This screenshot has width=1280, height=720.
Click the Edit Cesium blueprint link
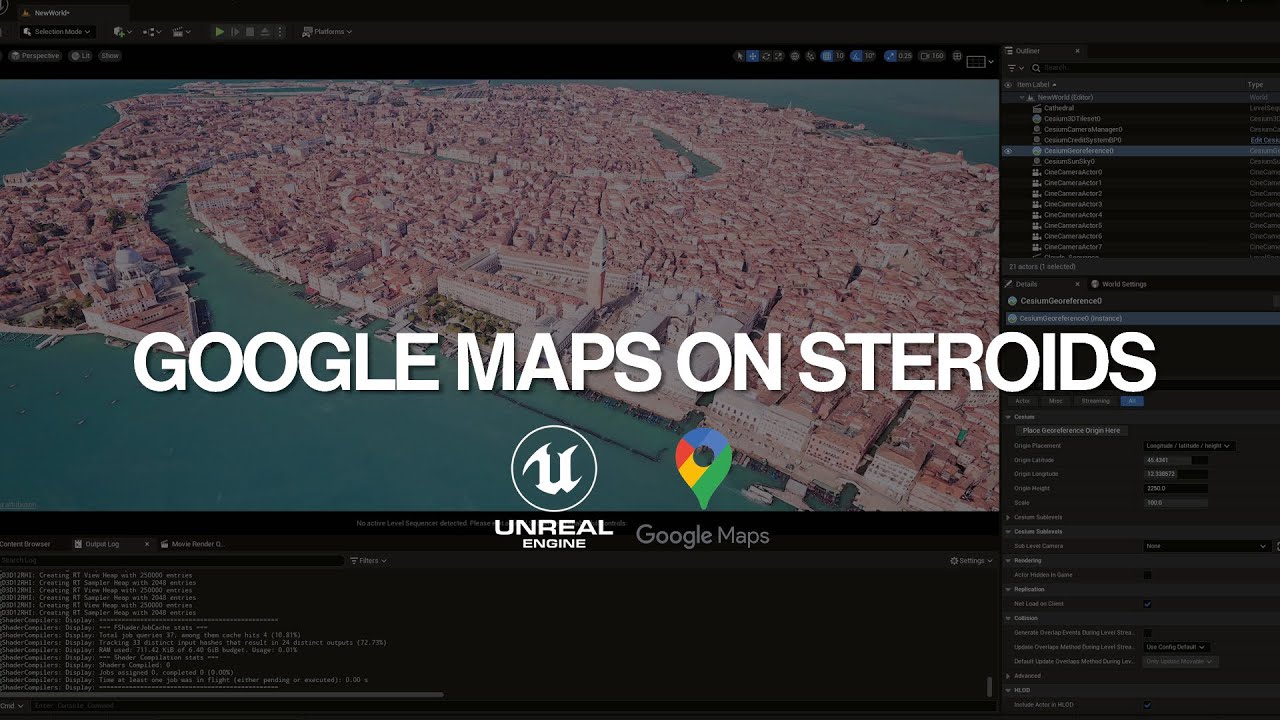(x=1265, y=140)
